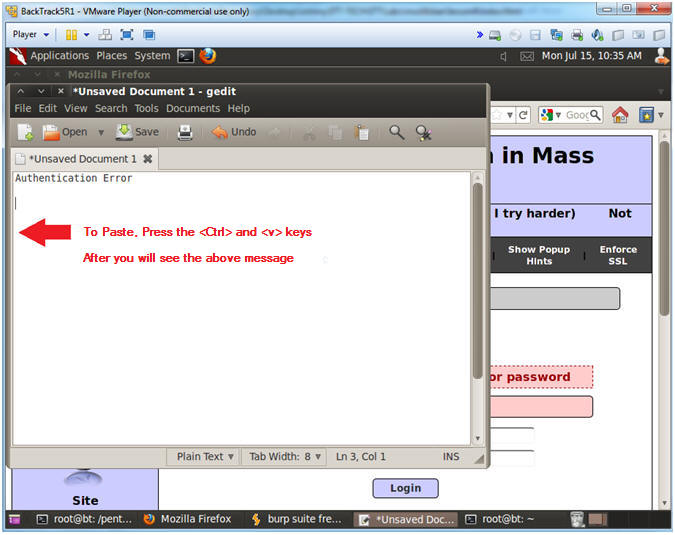The height and width of the screenshot is (535, 675).
Task: Expand the Open recent files arrow
Action: tap(101, 132)
